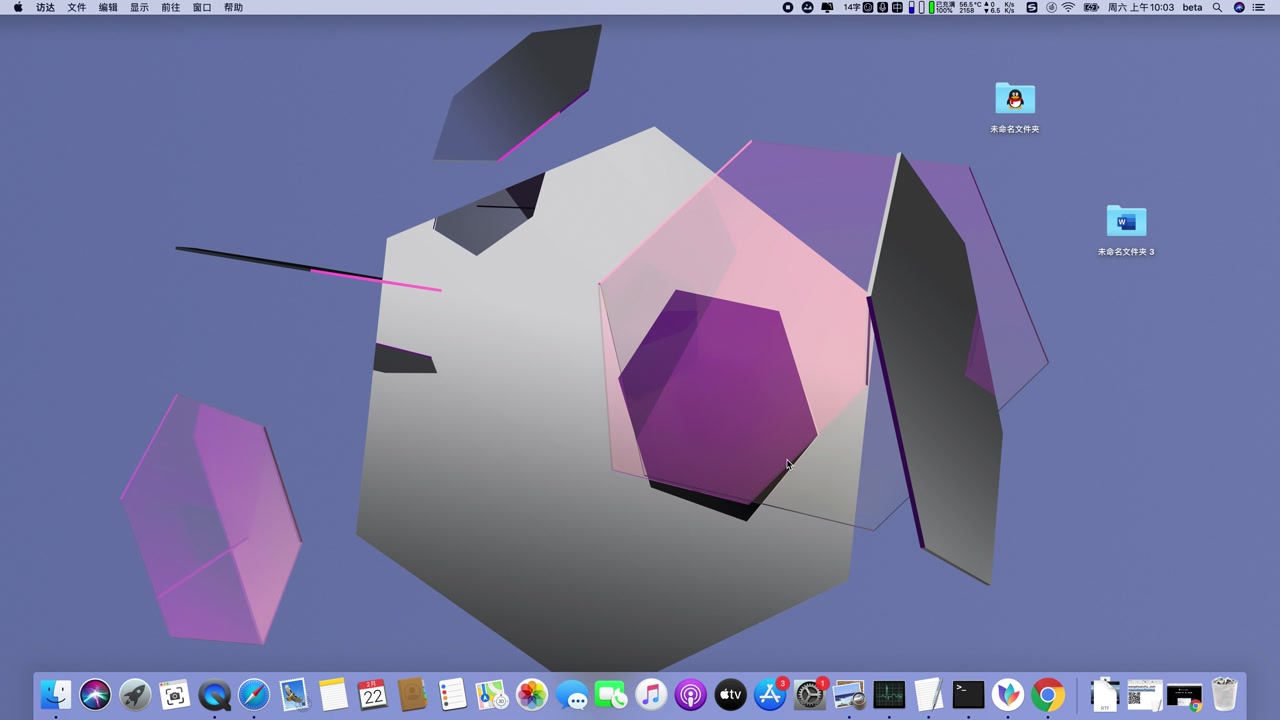Open RTF document in dock

tap(1105, 694)
